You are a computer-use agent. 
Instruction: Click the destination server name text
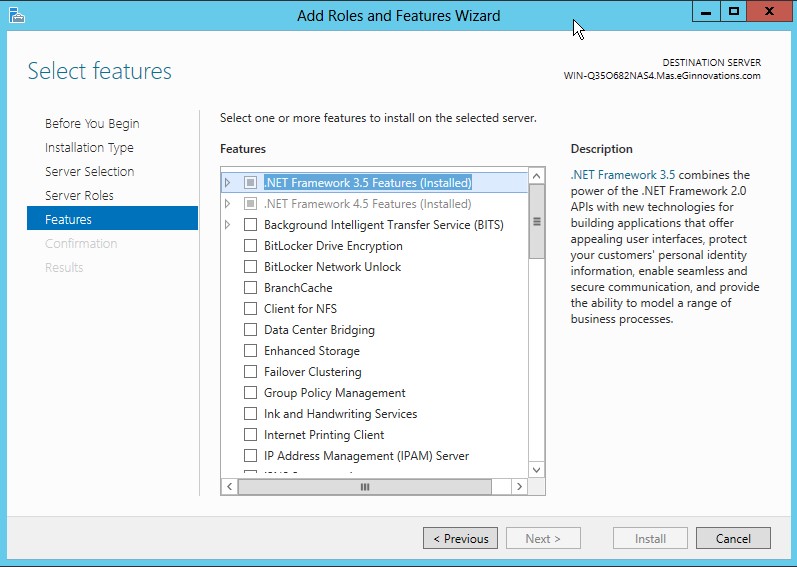point(662,76)
